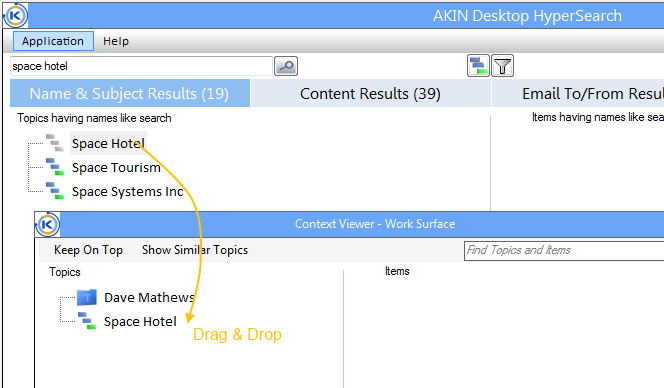Click the Context Viewer window logo icon
Viewport: 664px width, 388px height.
[47, 224]
